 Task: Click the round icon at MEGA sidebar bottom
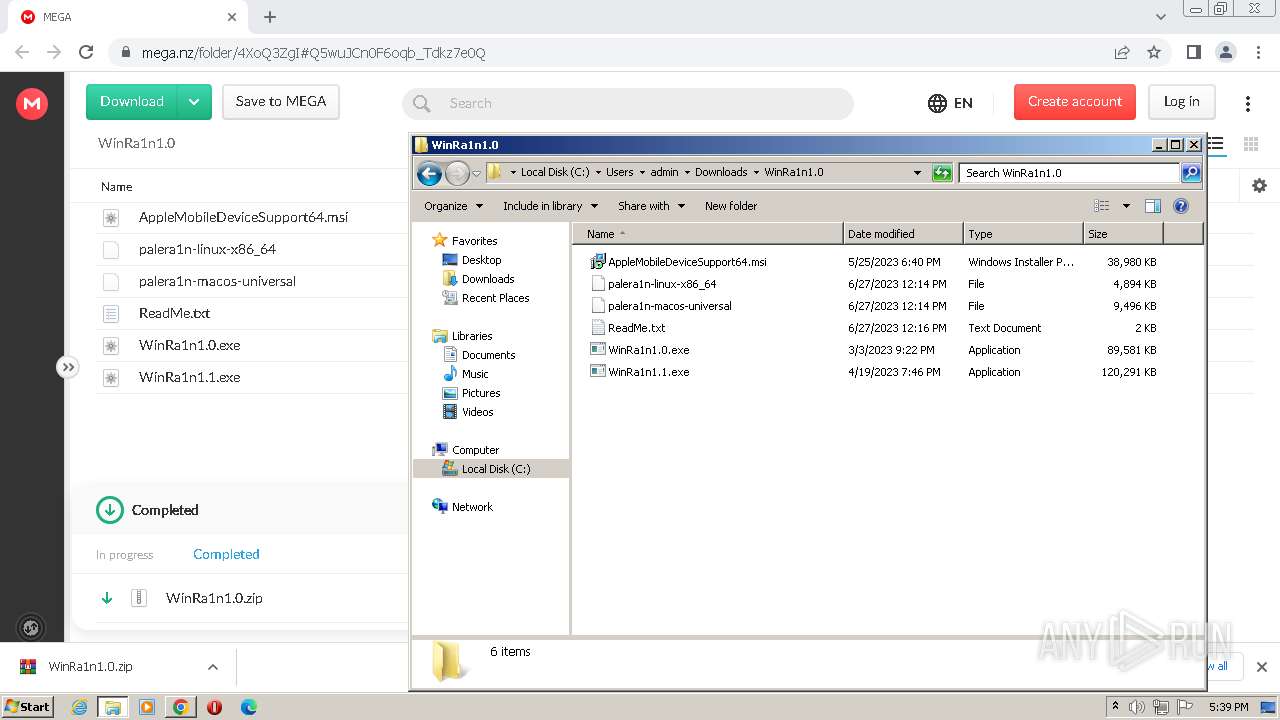click(x=31, y=628)
